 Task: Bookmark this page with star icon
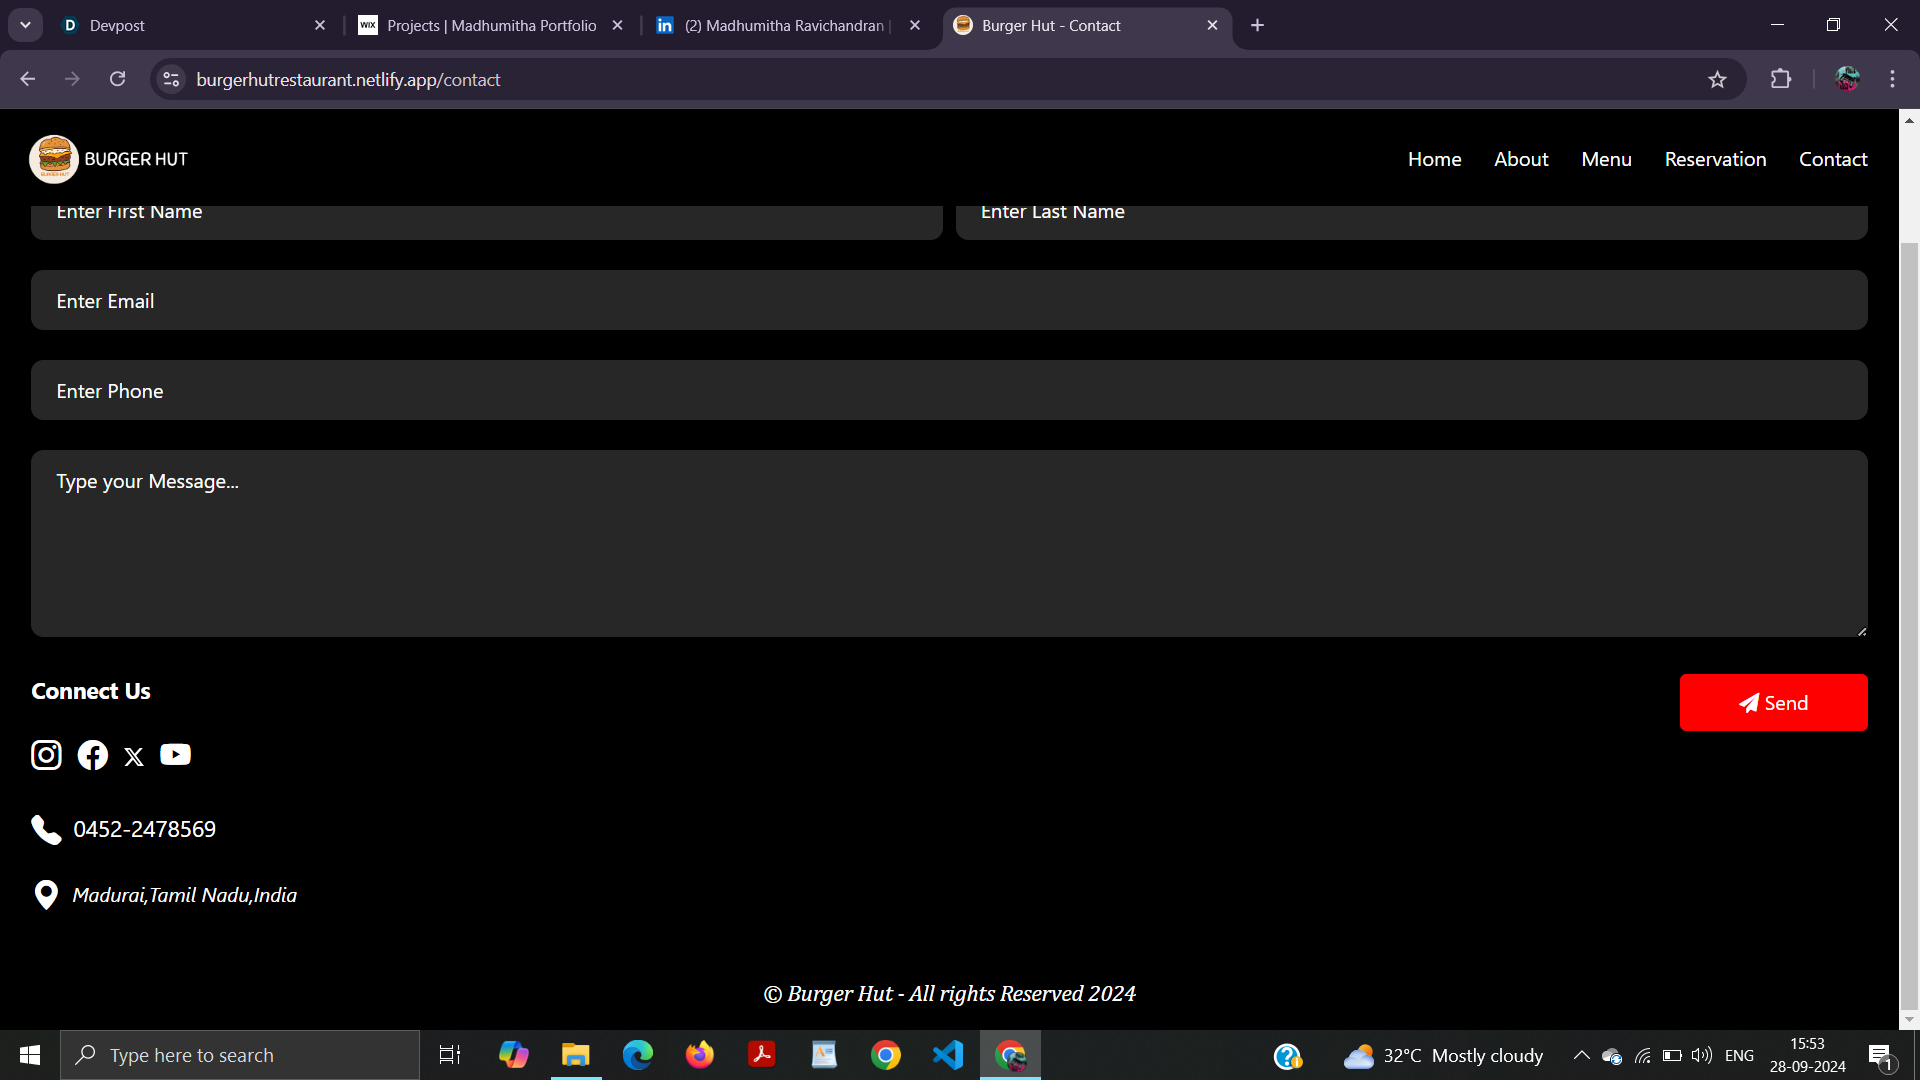click(1717, 80)
